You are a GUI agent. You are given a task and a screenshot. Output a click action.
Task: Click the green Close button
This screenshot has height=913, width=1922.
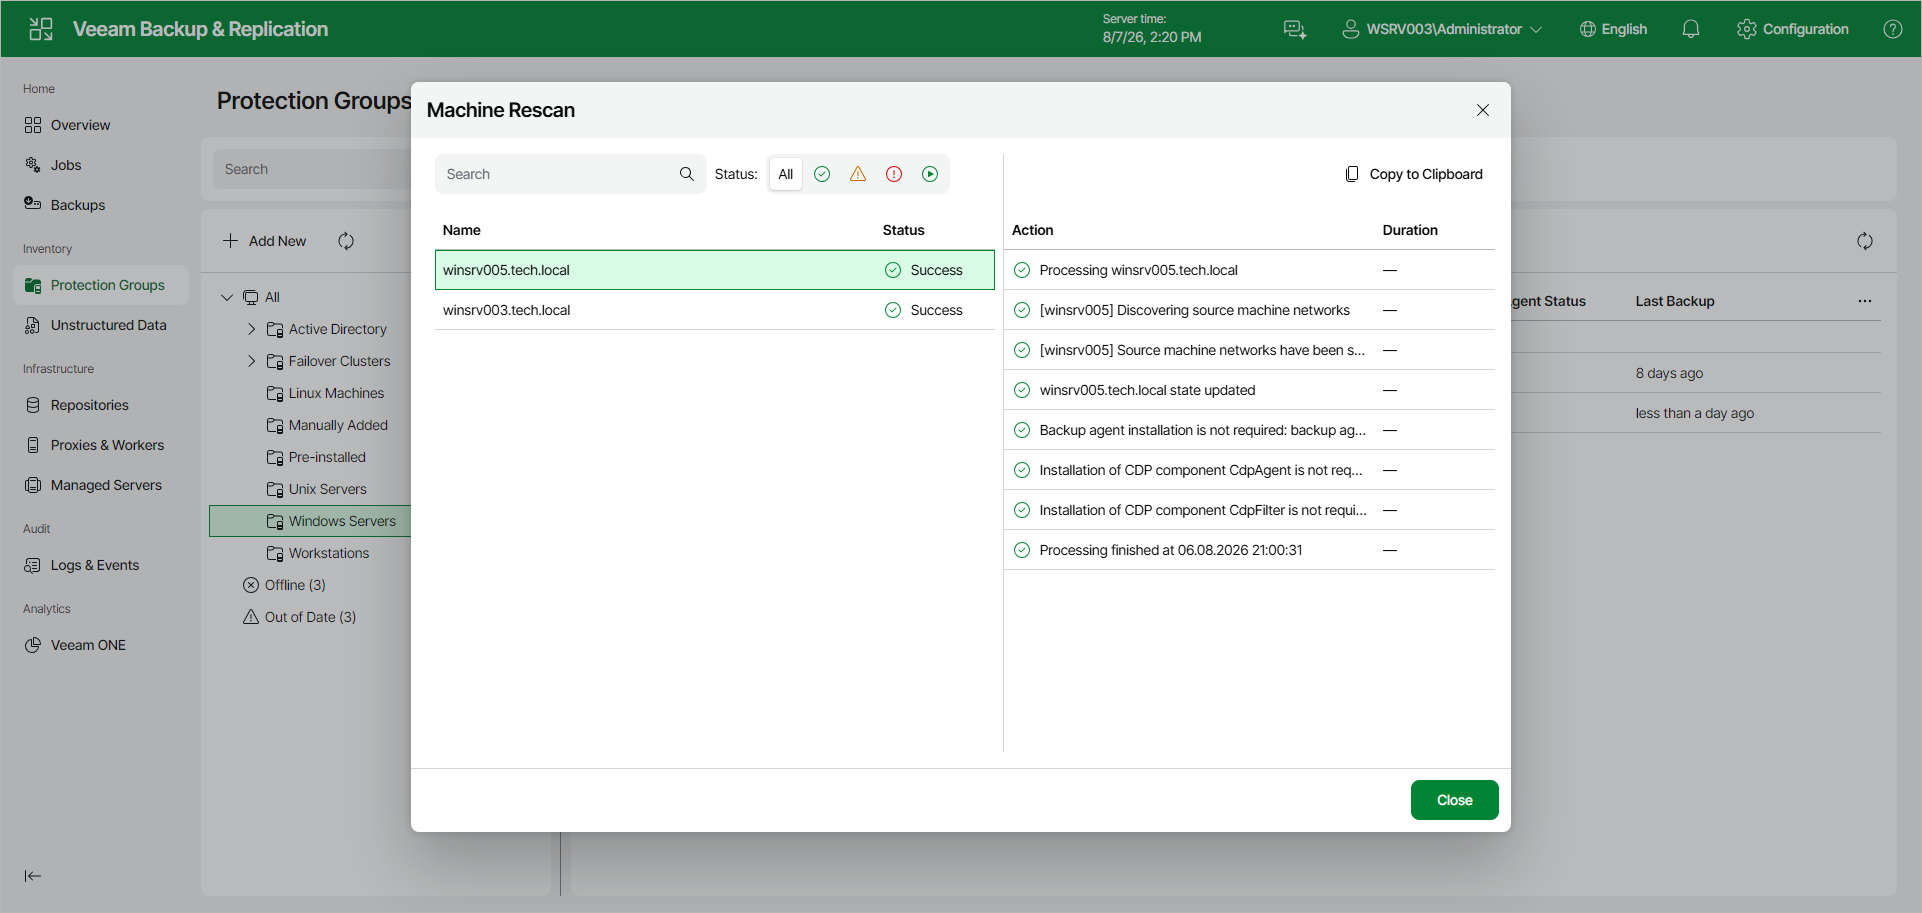tap(1455, 800)
